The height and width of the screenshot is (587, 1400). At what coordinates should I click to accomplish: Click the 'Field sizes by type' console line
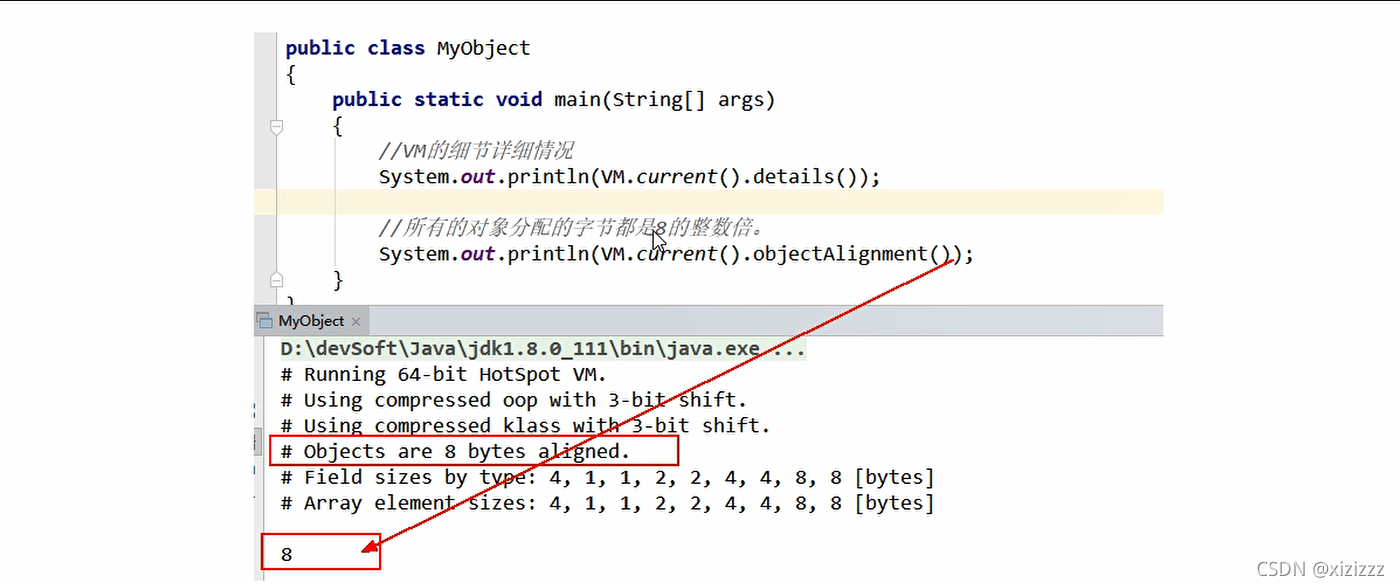pos(607,478)
